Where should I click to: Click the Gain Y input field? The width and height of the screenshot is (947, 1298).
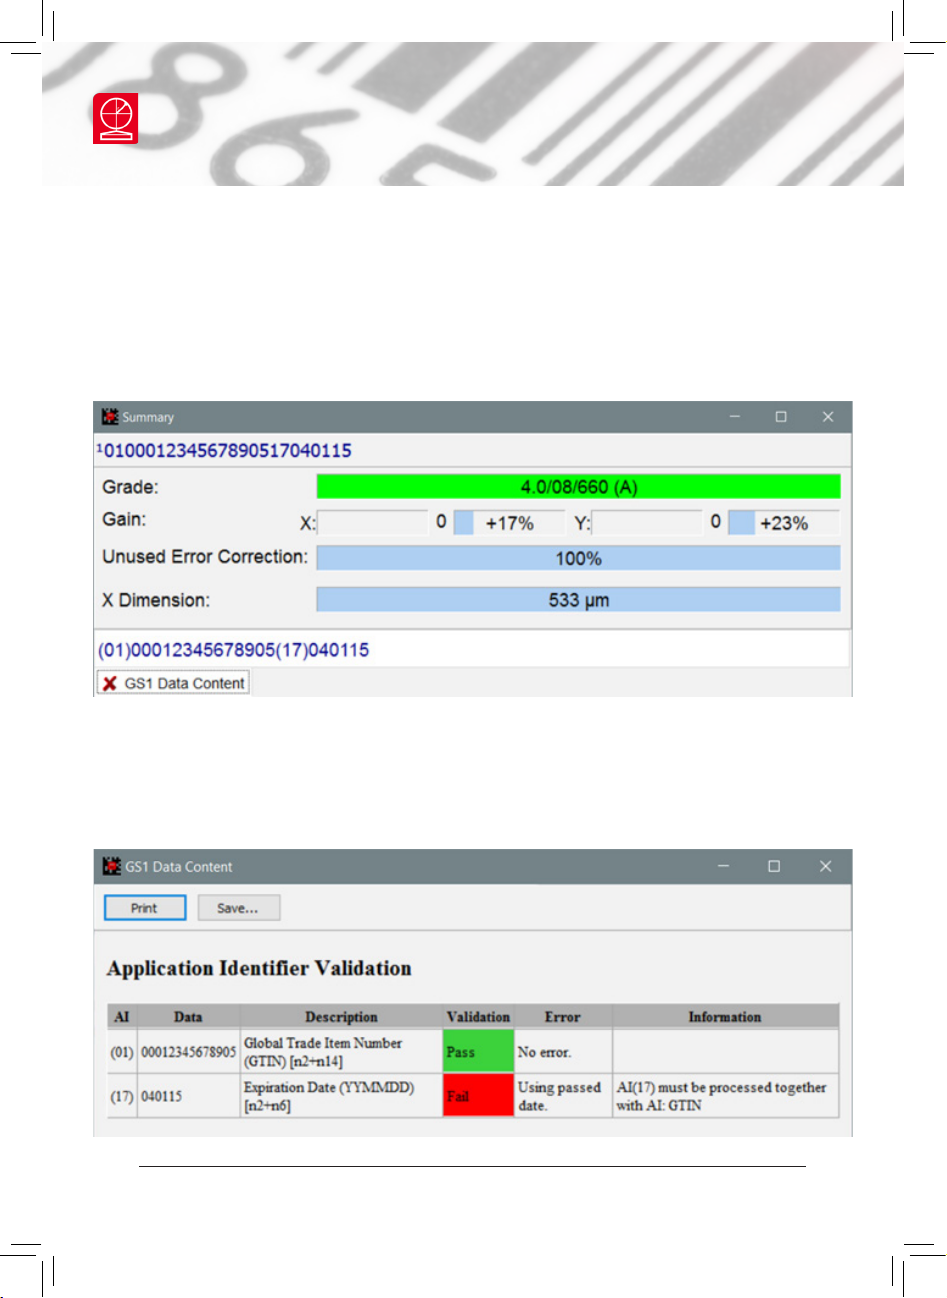pos(647,522)
